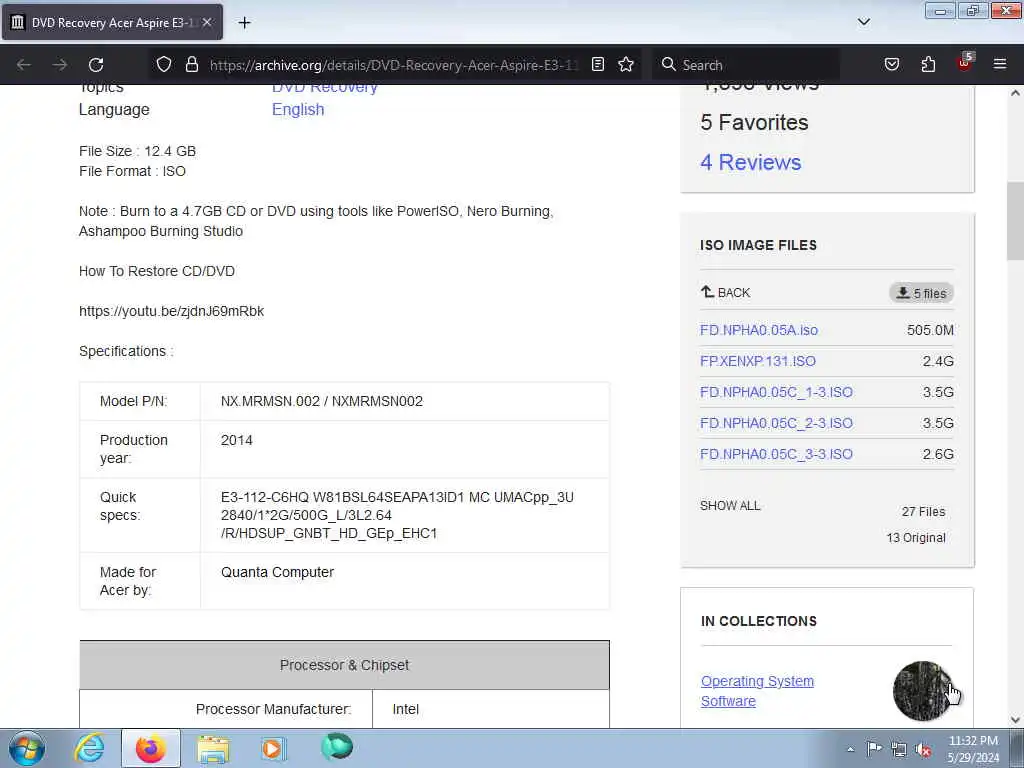Click the scrollbar down arrow
The image size is (1024, 768).
[x=1015, y=720]
